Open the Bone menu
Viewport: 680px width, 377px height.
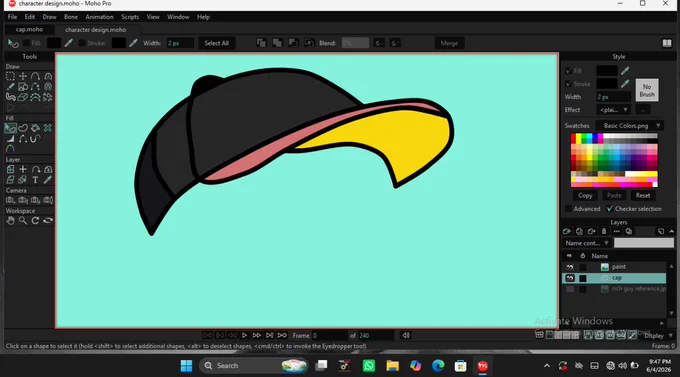point(71,17)
